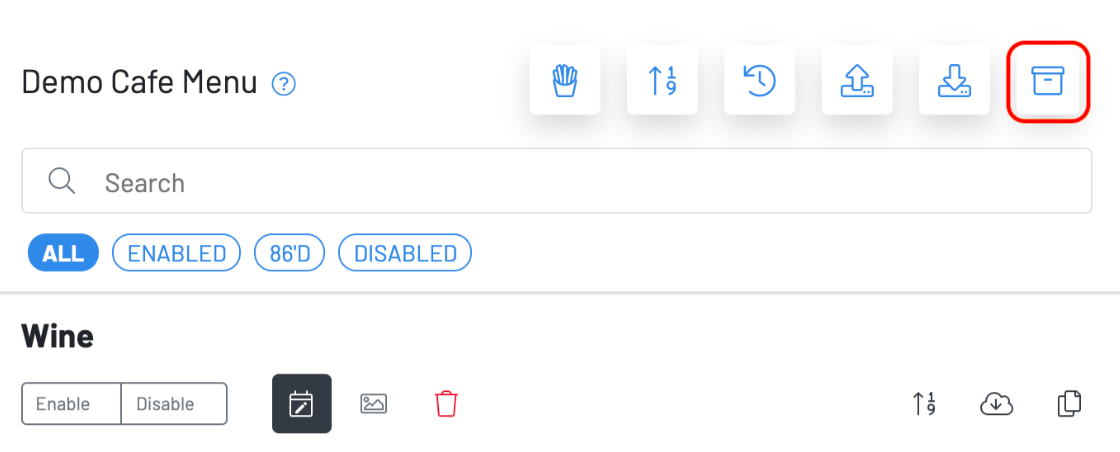Click the Wine cloud download icon
This screenshot has height=452, width=1120.
point(997,404)
